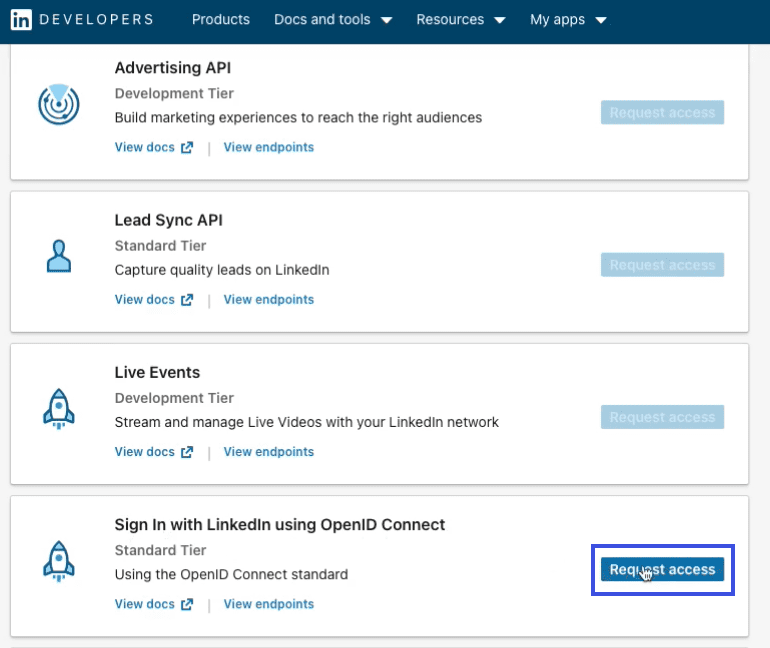Click the LinkedIn logo in the header

21,20
